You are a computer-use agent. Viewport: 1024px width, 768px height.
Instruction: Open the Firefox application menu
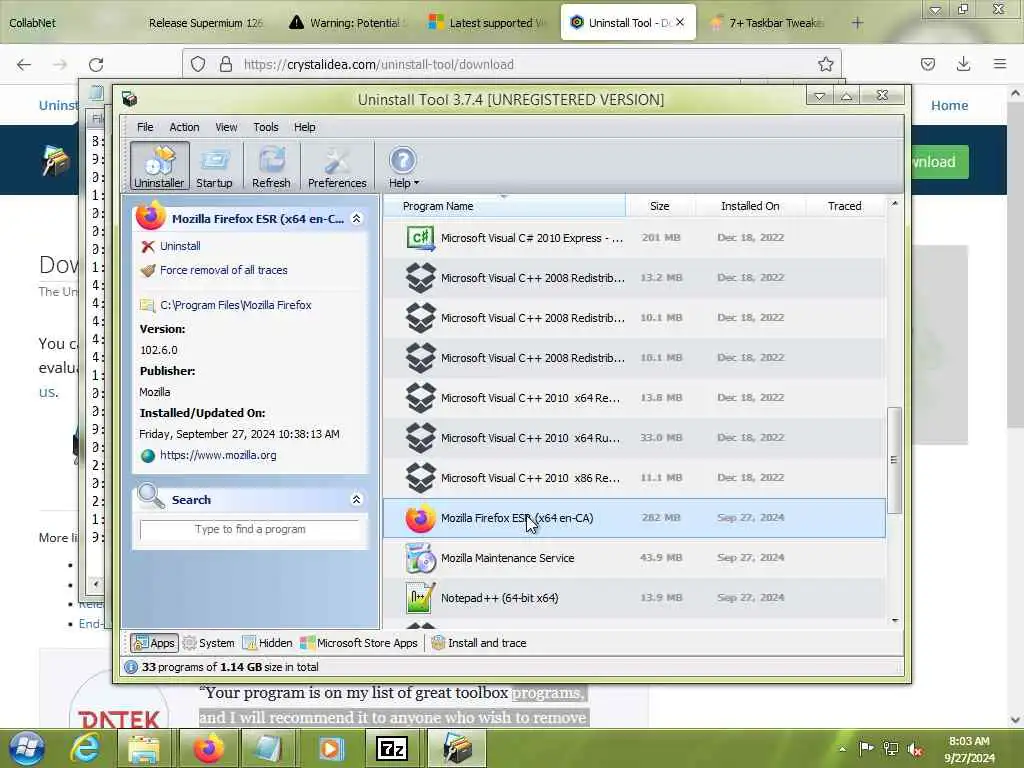pyautogui.click(x=1000, y=63)
